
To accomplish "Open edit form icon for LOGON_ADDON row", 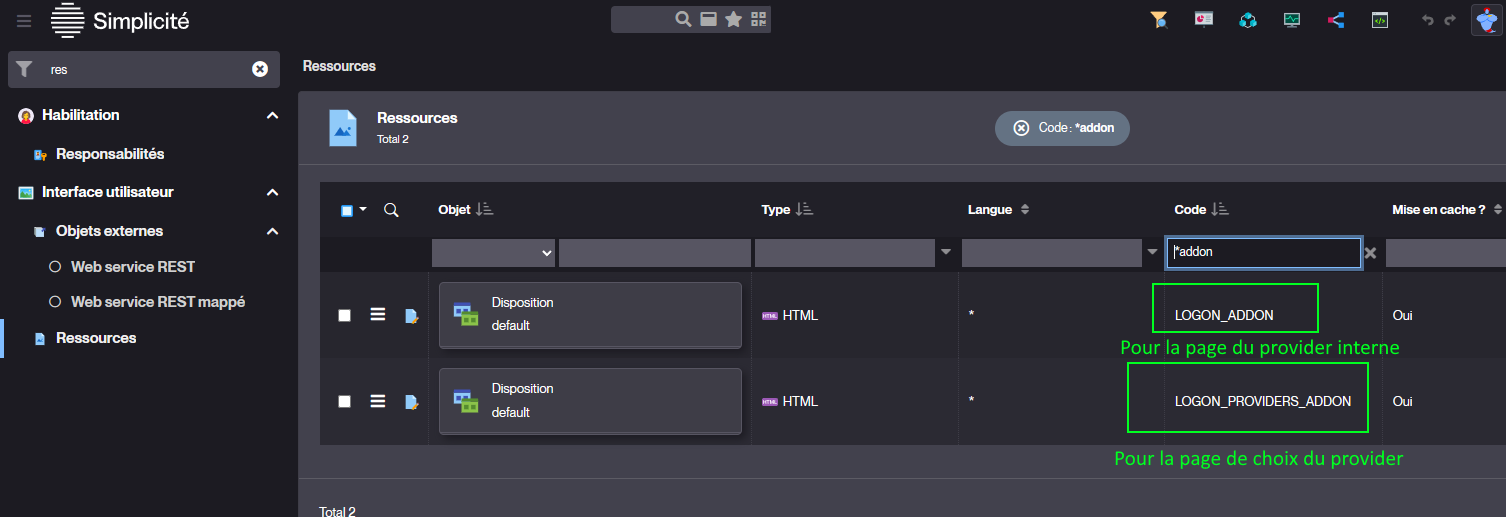I will [x=411, y=316].
